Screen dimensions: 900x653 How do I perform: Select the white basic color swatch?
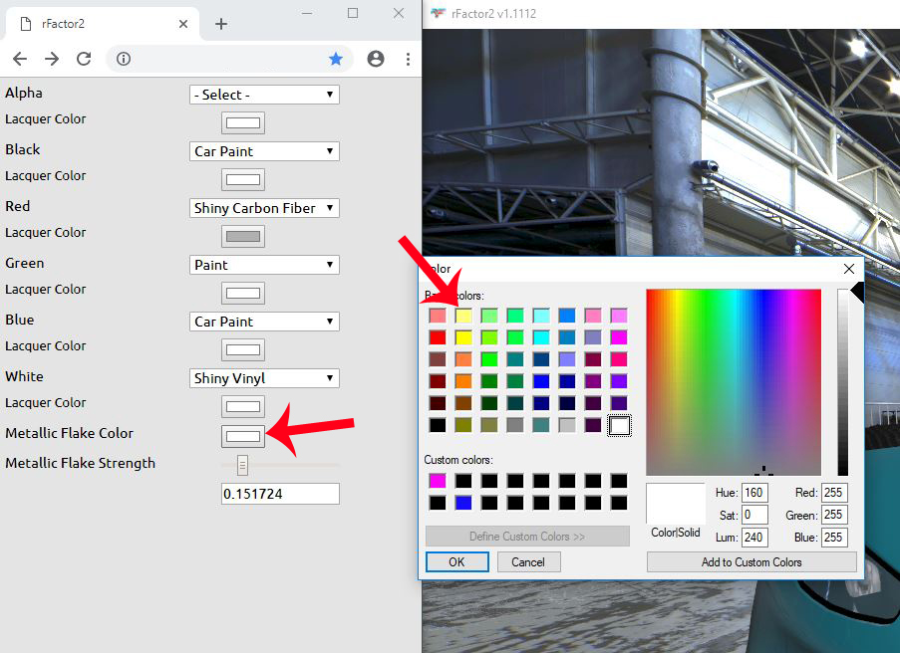coord(619,425)
